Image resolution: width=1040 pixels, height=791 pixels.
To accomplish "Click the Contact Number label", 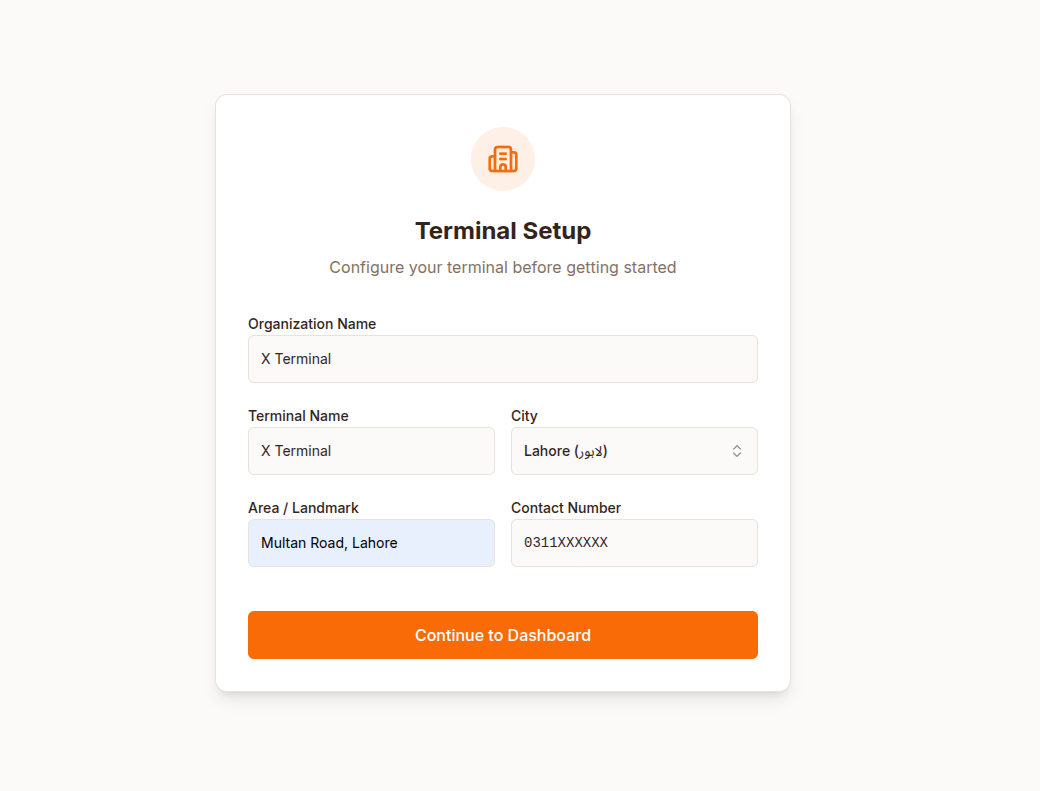I will [566, 508].
